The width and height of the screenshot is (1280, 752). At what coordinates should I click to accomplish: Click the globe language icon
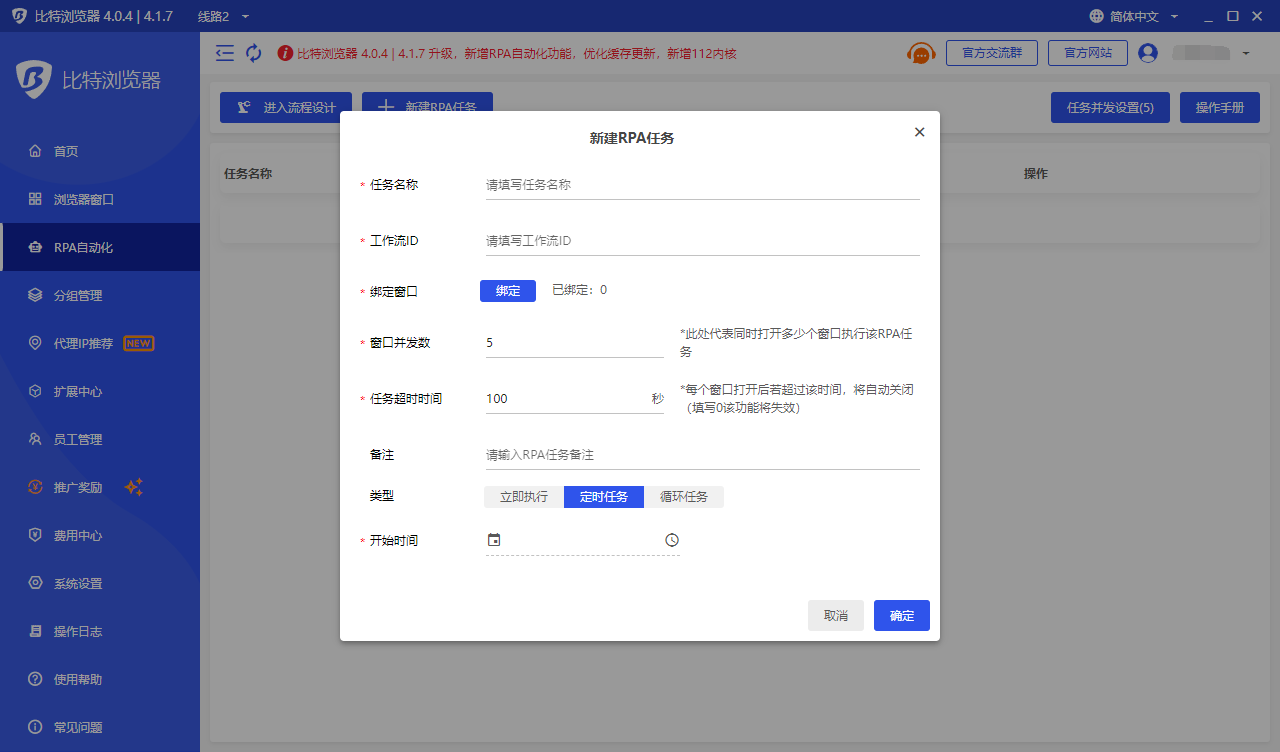[1097, 17]
